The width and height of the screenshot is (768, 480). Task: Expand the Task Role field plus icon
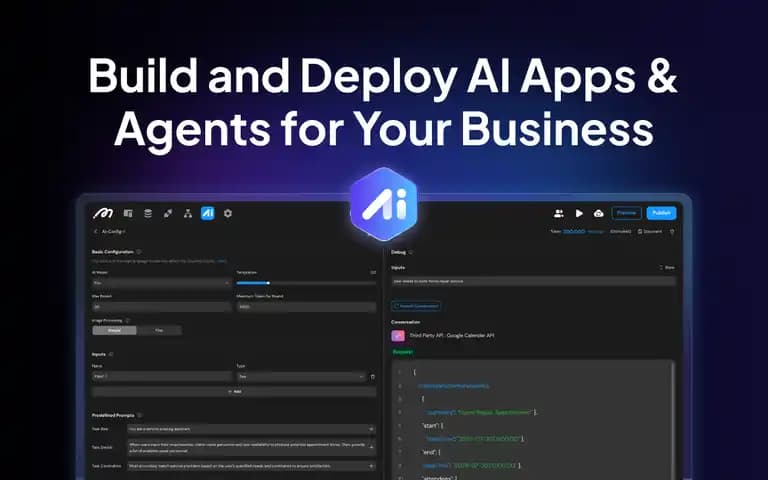pos(371,429)
